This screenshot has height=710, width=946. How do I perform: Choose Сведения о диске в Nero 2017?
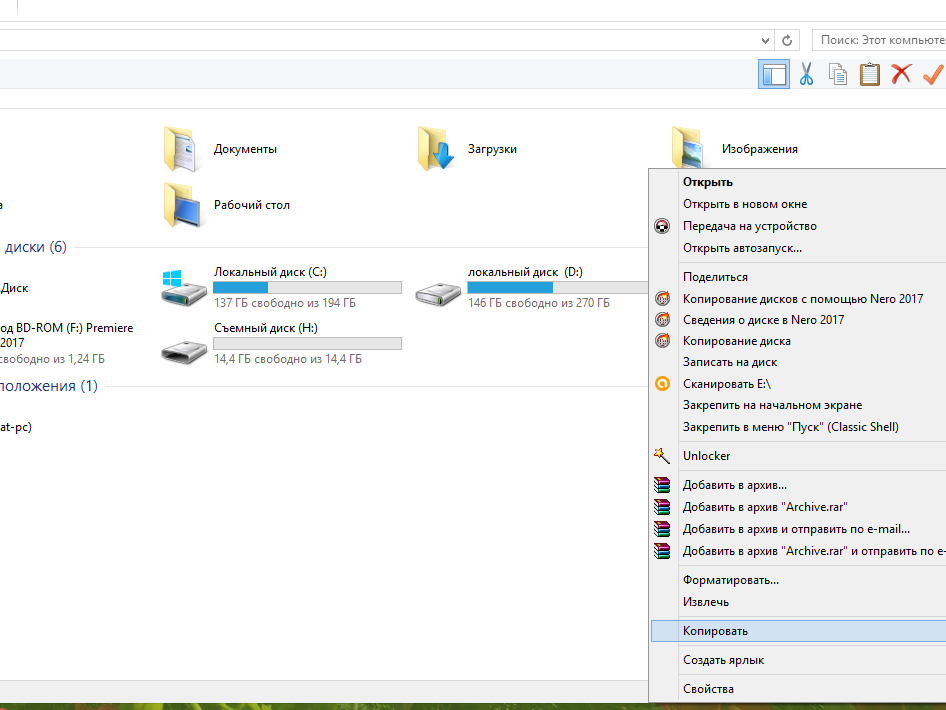coord(798,320)
